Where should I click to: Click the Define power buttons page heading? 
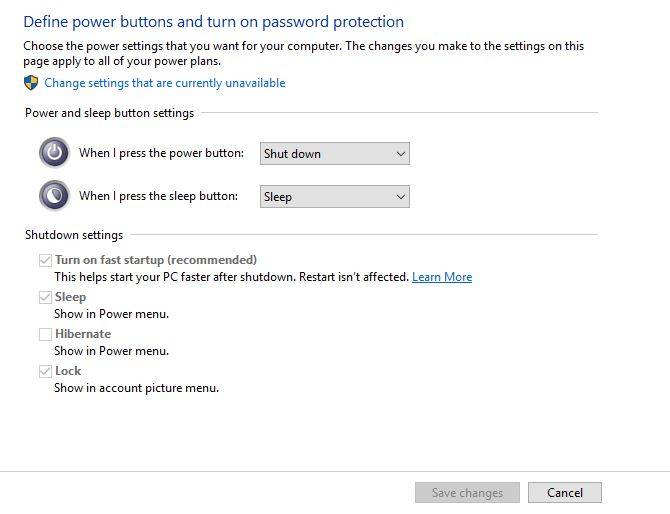coord(213,21)
